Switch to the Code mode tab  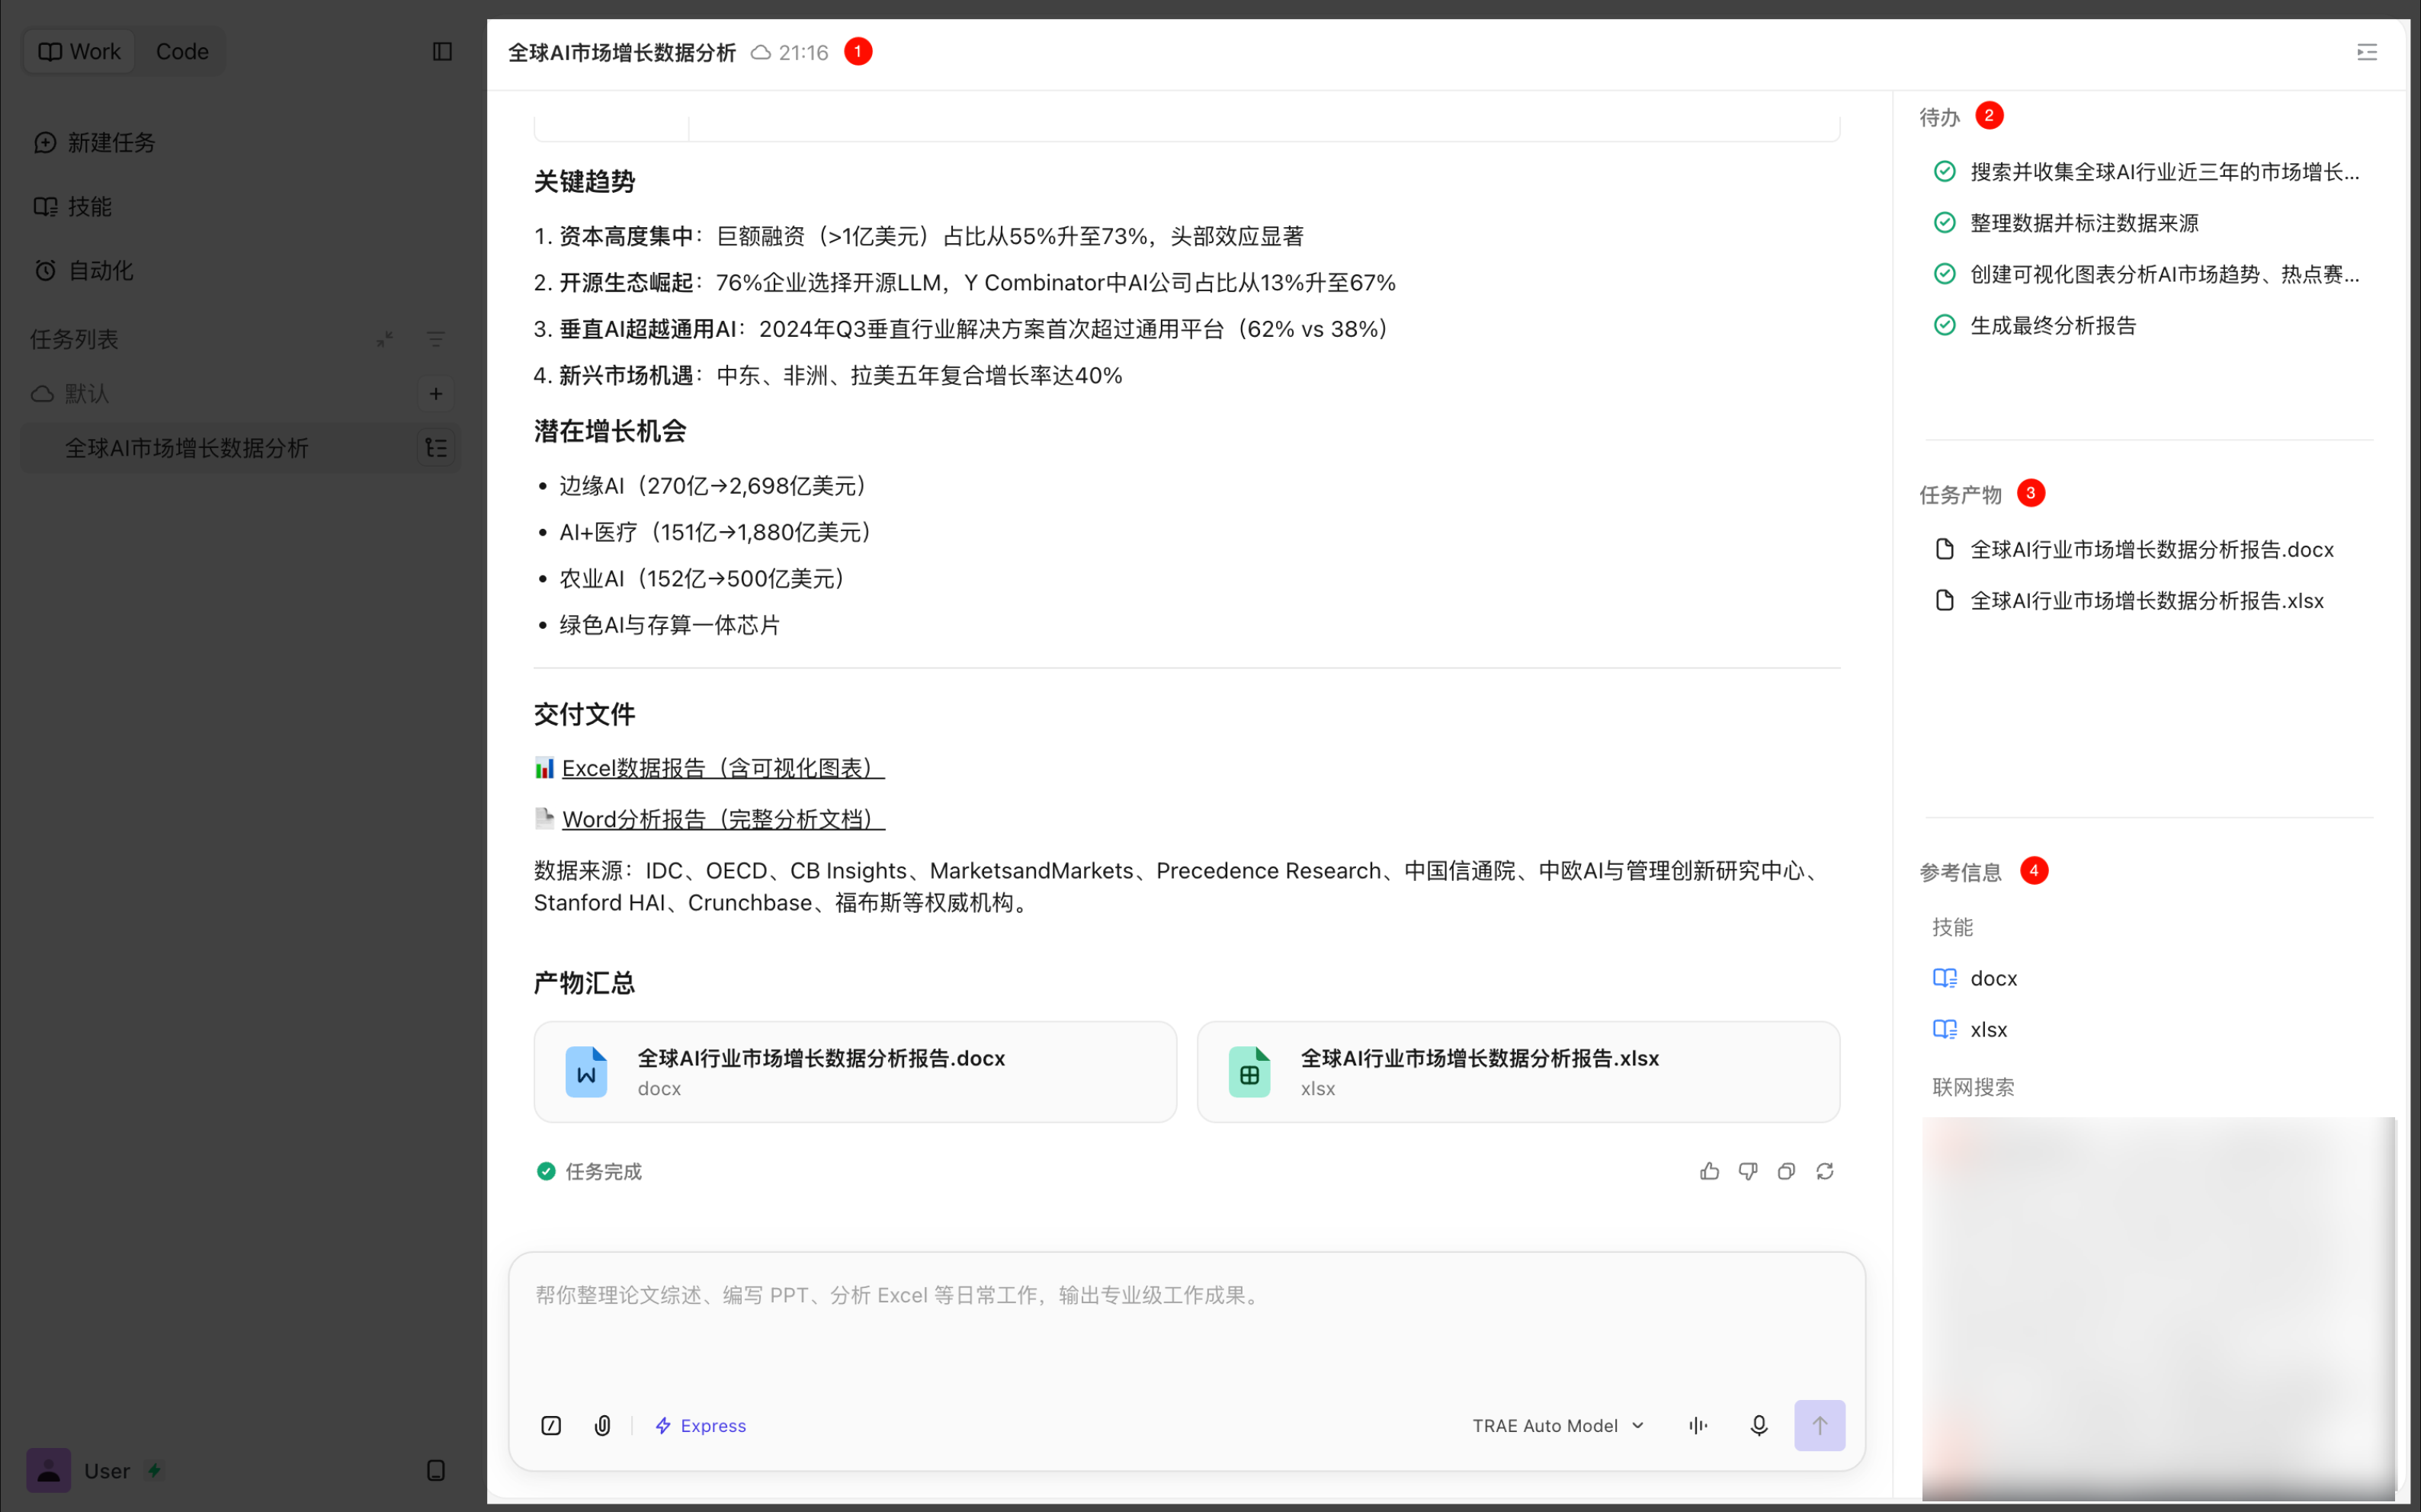[182, 51]
